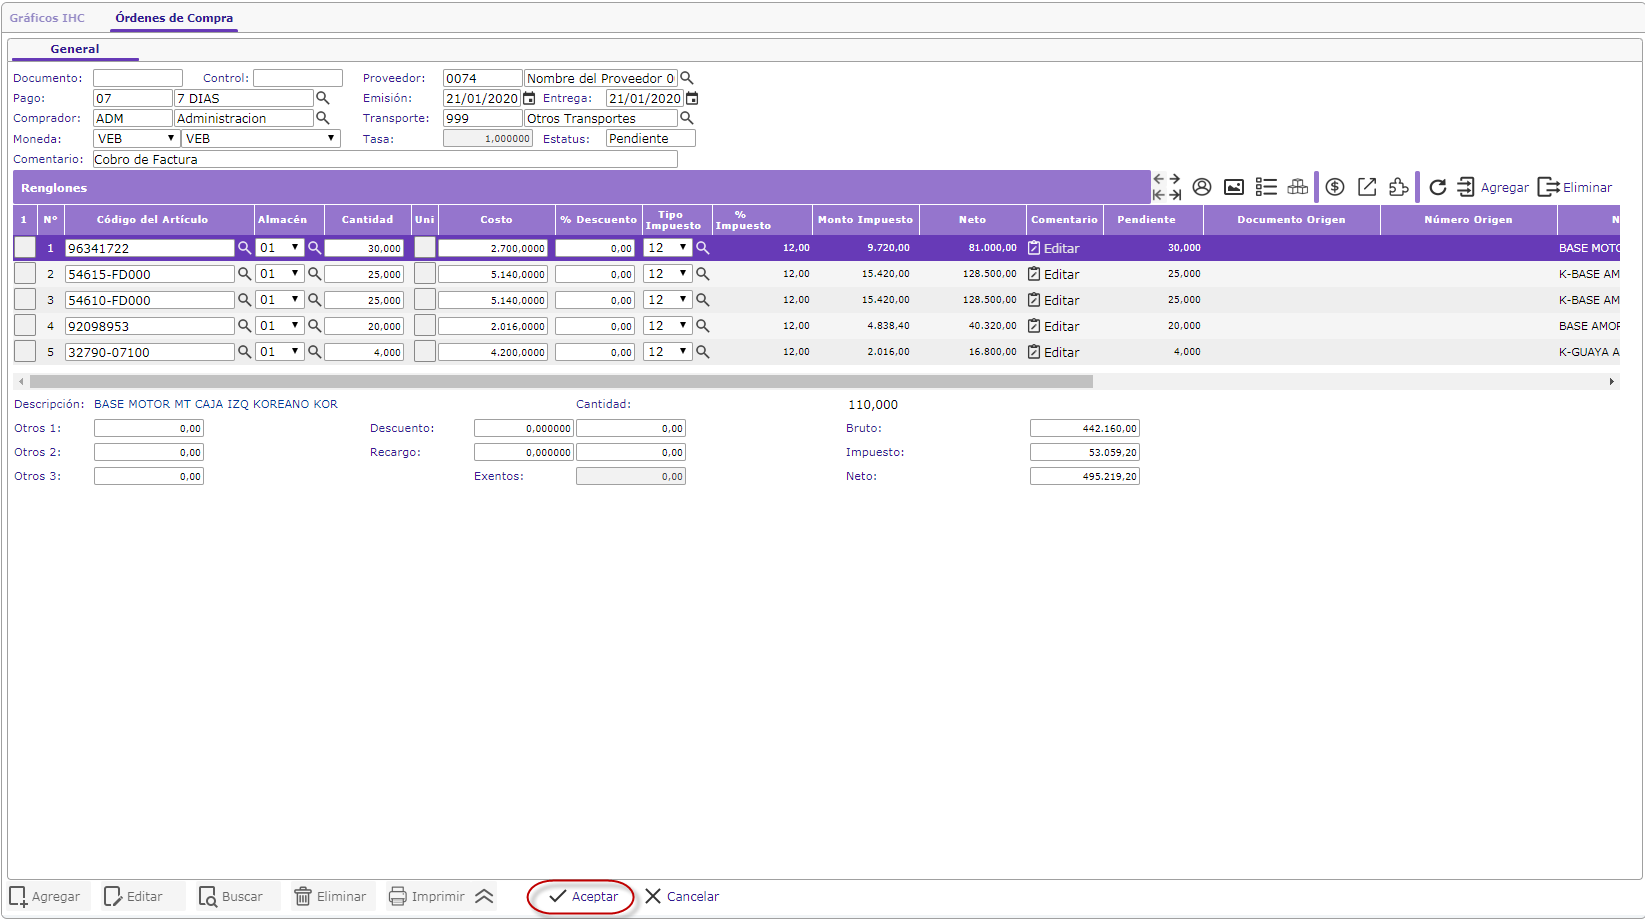1645x919 pixels.
Task: Click the Cancelar button
Action: (682, 896)
